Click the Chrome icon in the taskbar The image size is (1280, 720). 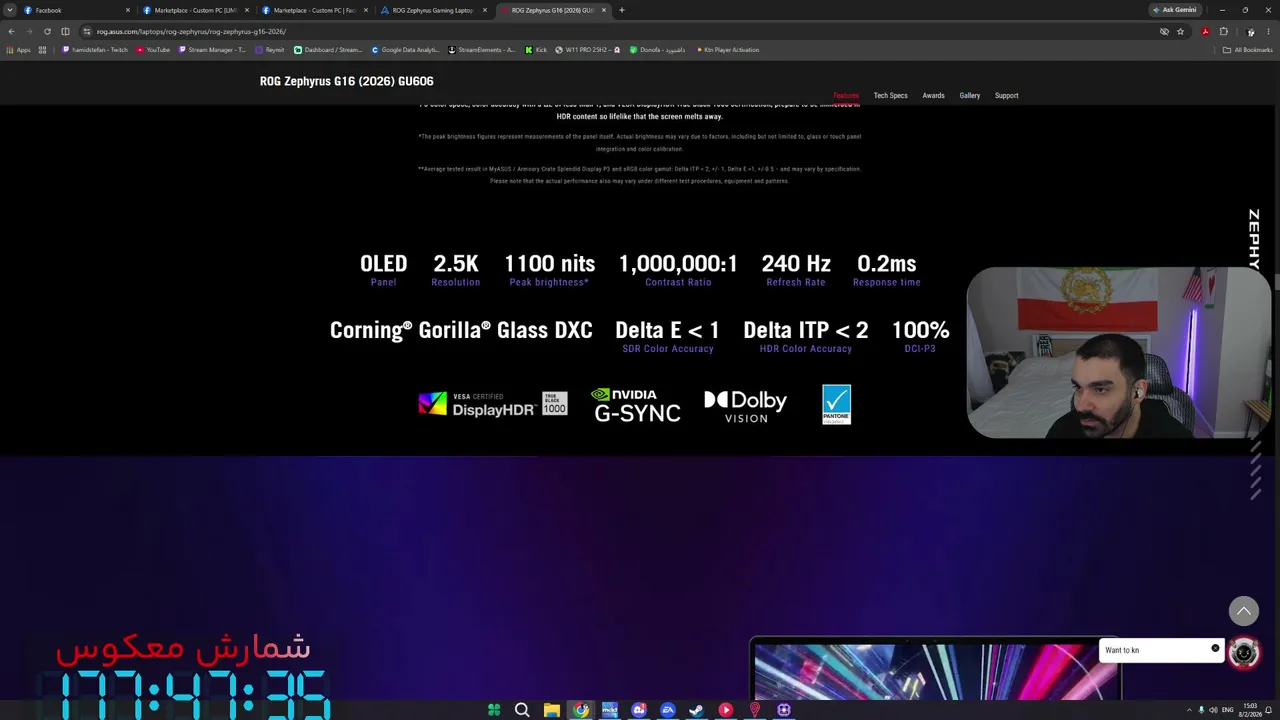581,710
